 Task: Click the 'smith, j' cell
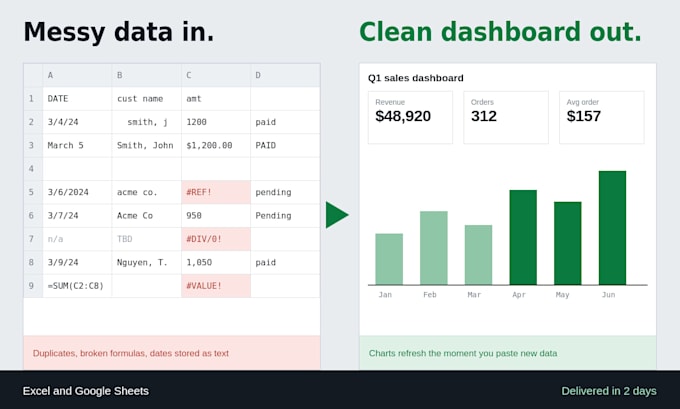pos(147,122)
